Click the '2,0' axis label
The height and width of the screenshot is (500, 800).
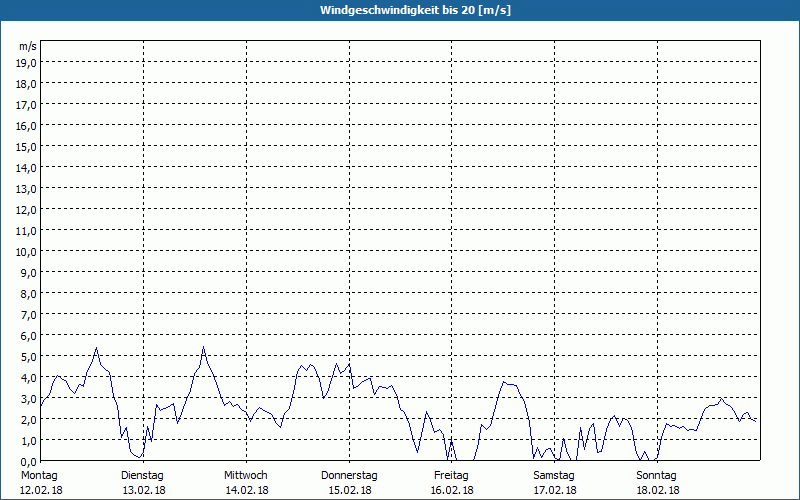coord(29,419)
